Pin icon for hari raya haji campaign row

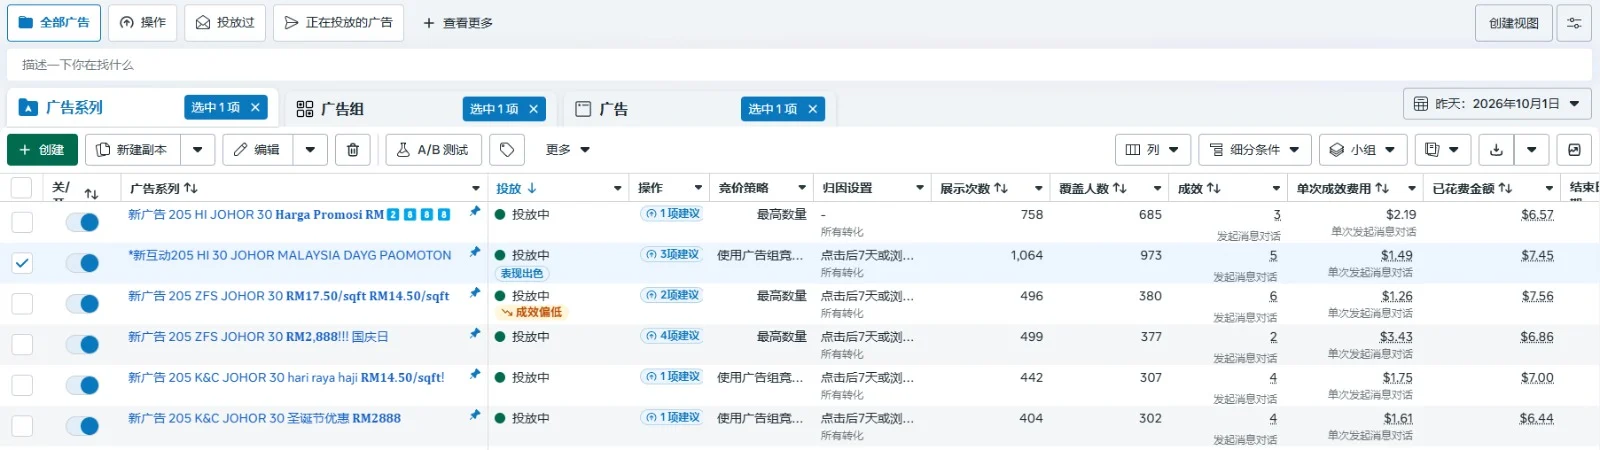tap(475, 374)
